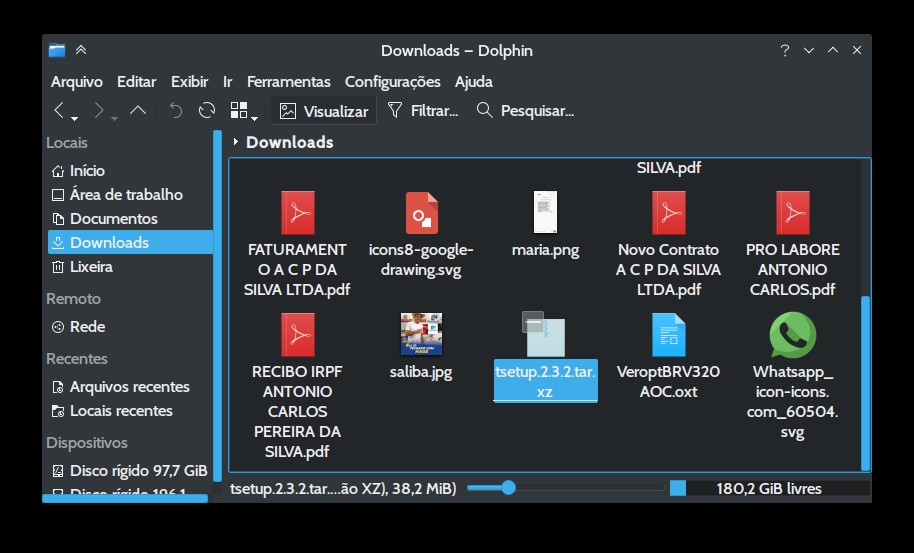The height and width of the screenshot is (553, 914).
Task: Open the Ajuda menu
Action: [474, 82]
